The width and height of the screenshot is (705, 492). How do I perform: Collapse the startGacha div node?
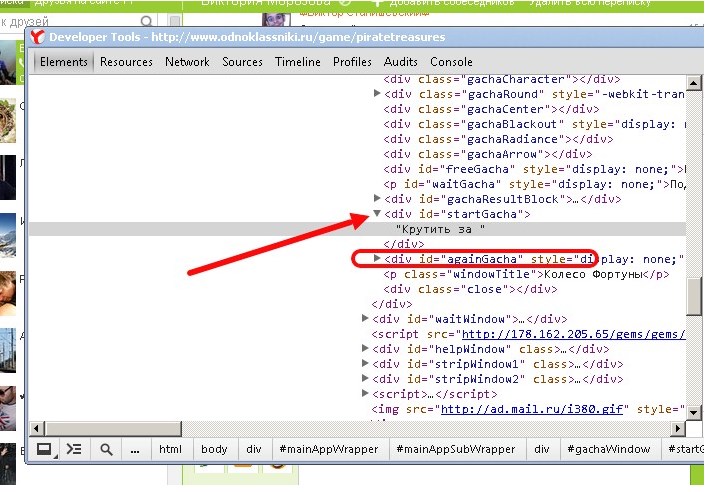377,213
